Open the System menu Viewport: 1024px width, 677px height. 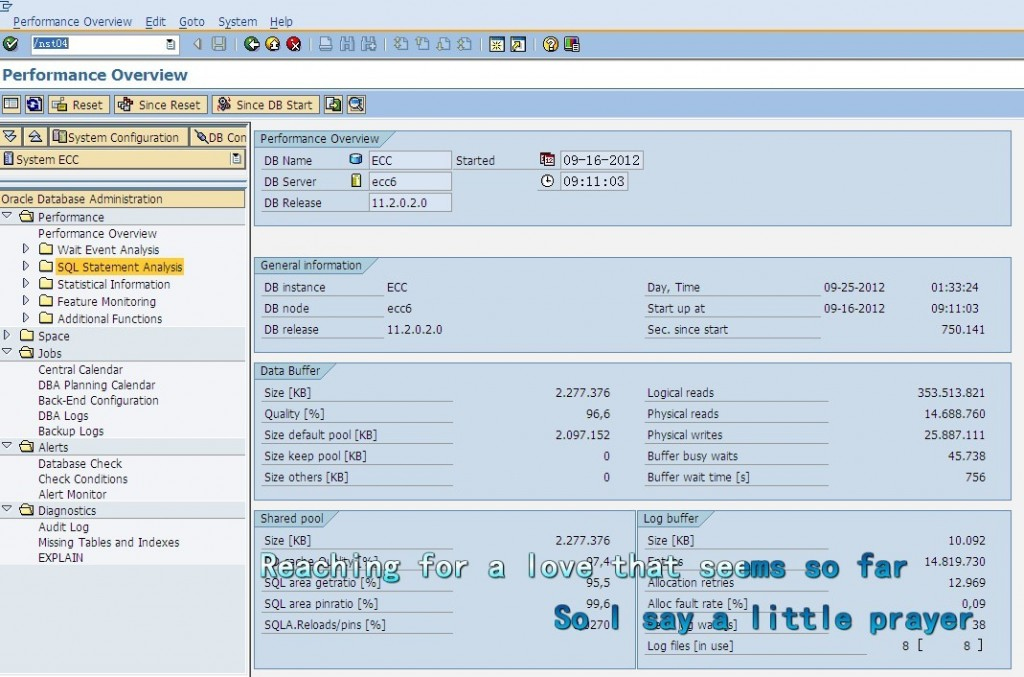[x=237, y=21]
